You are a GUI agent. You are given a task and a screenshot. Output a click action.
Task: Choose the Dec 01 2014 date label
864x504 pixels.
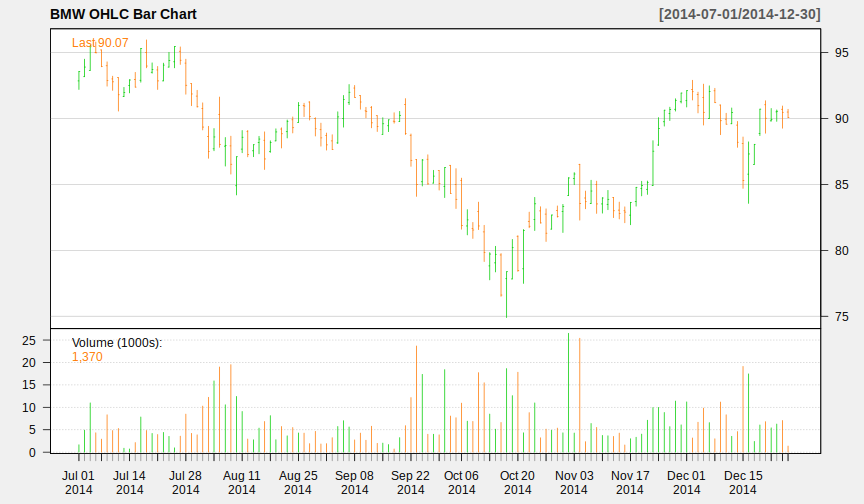[x=686, y=482]
